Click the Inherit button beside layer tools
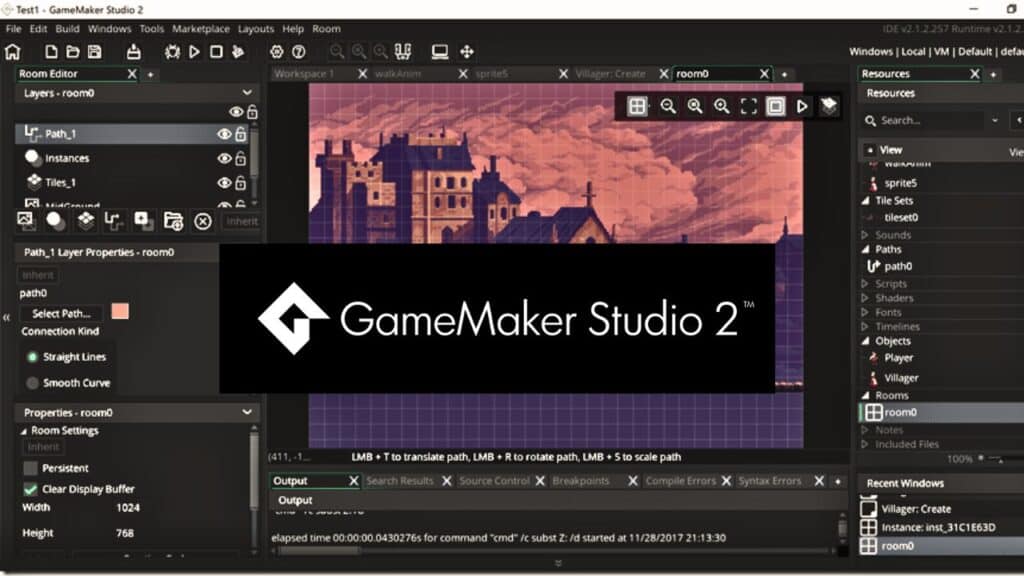The width and height of the screenshot is (1024, 576). point(242,221)
